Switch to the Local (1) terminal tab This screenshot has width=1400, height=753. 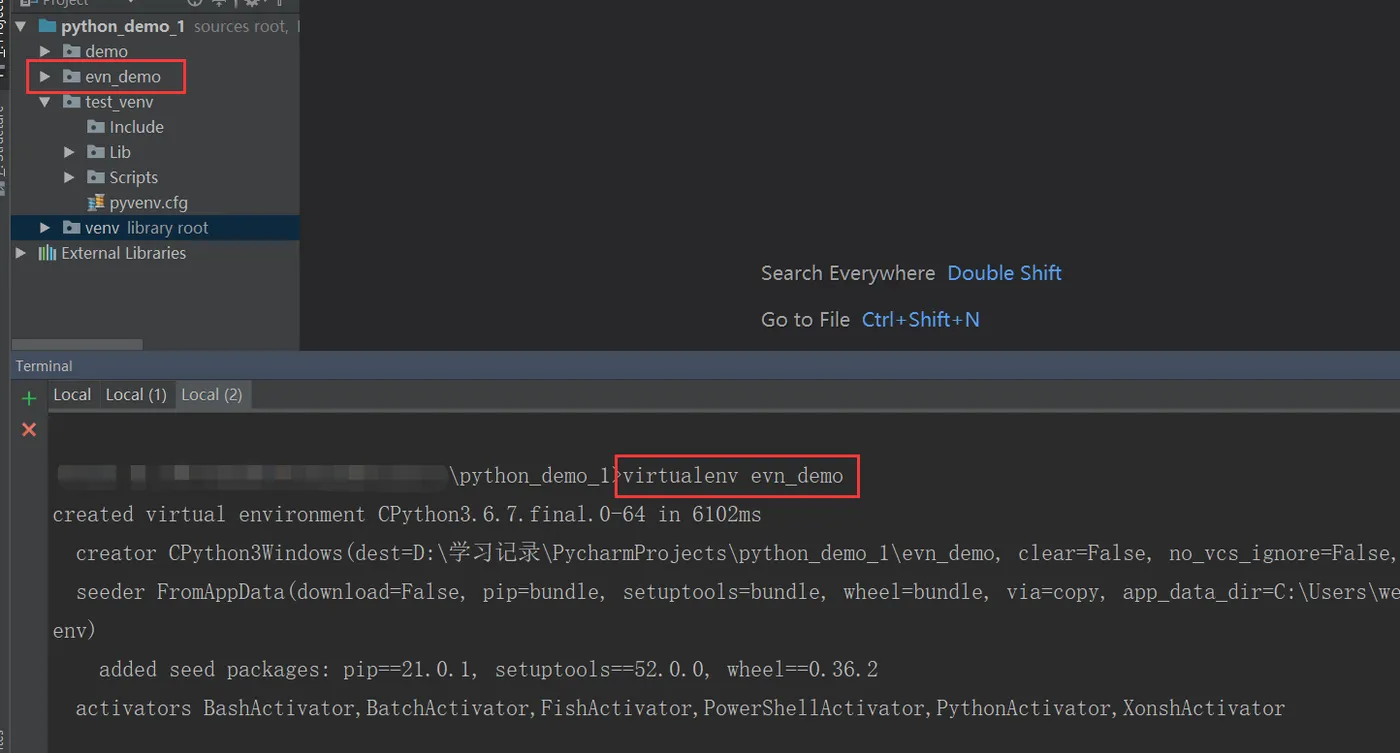[x=136, y=395]
